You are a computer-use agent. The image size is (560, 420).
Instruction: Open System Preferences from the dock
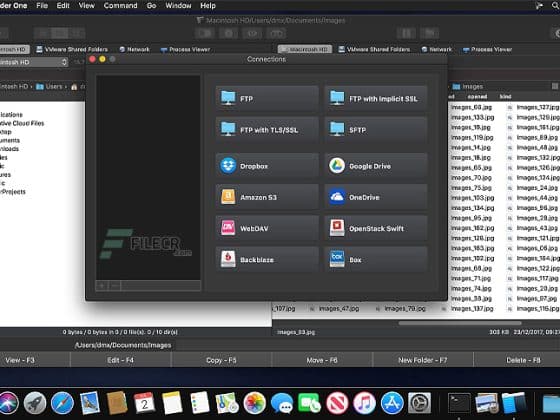[419, 403]
